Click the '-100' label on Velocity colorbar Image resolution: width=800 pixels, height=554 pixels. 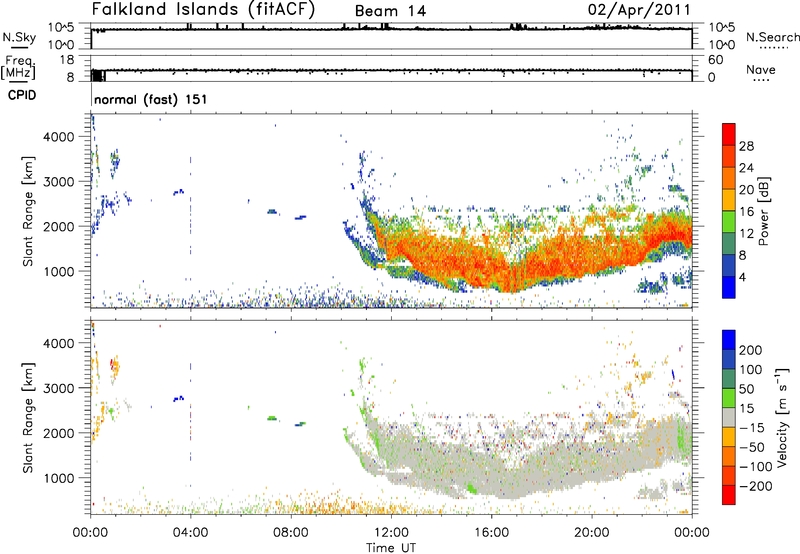pyautogui.click(x=756, y=467)
